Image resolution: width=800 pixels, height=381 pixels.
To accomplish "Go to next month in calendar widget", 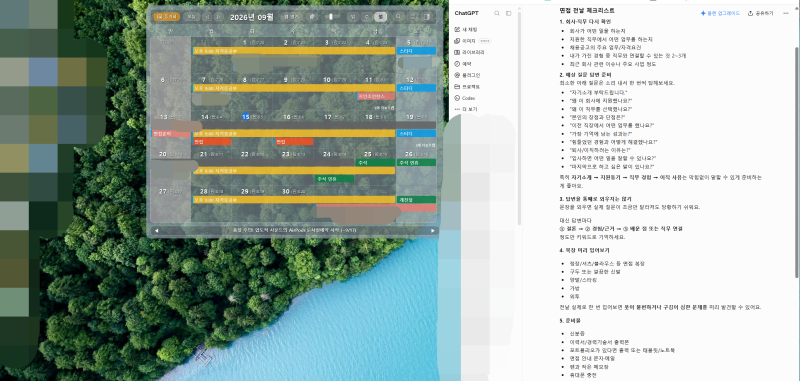I will [219, 17].
